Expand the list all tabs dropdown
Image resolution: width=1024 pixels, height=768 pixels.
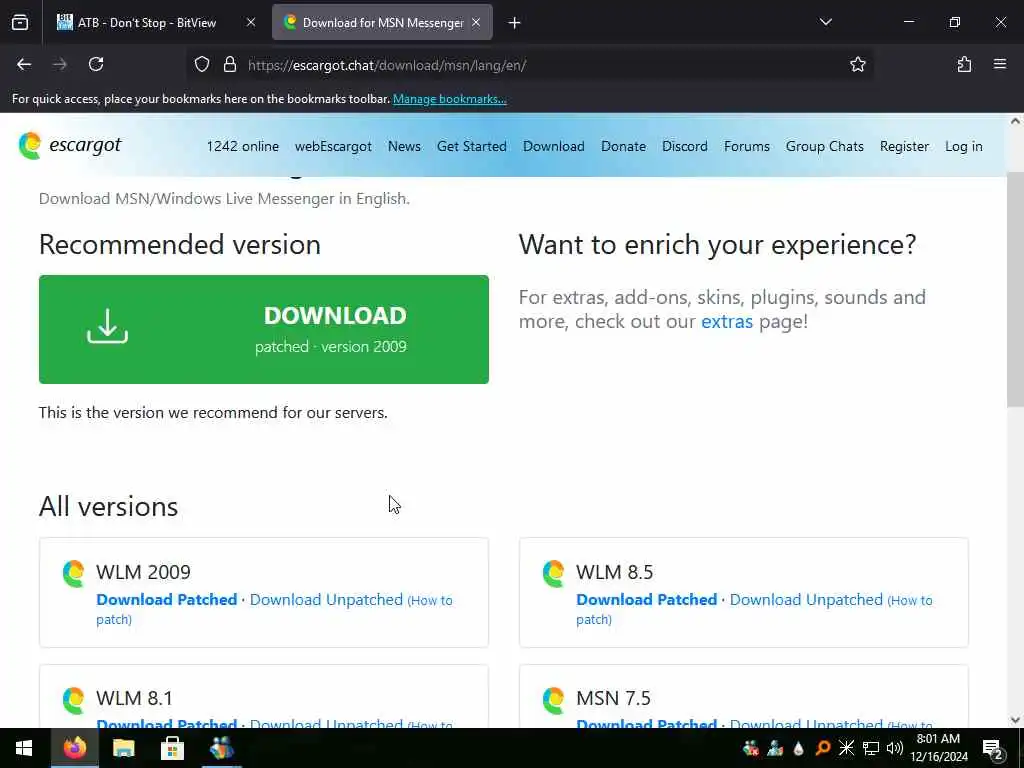[x=825, y=22]
